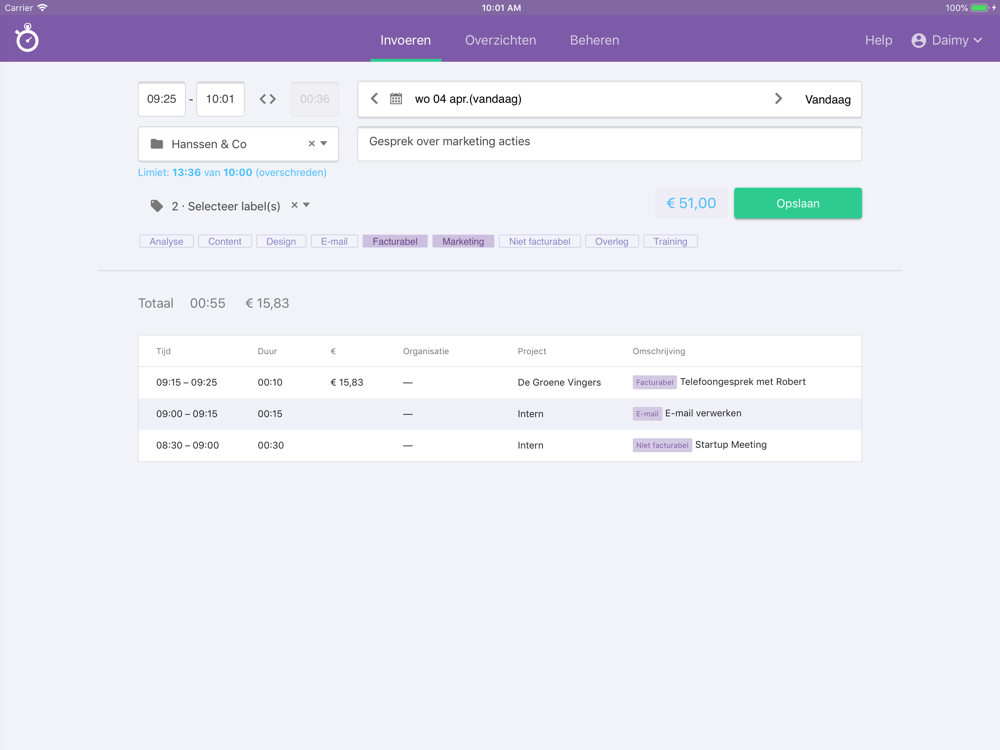Open the Beheren tab

594,41
